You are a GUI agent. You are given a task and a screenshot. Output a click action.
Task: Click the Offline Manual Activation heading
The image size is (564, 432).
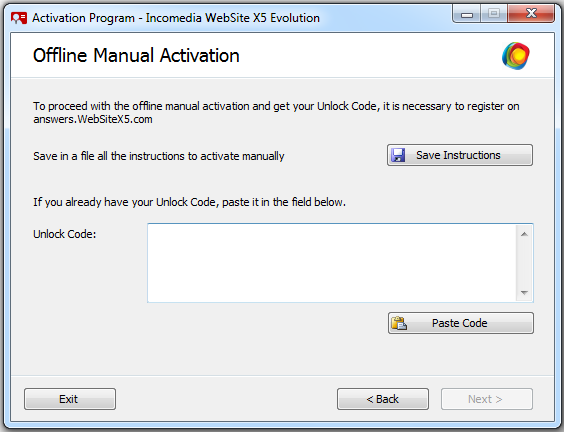[x=136, y=55]
